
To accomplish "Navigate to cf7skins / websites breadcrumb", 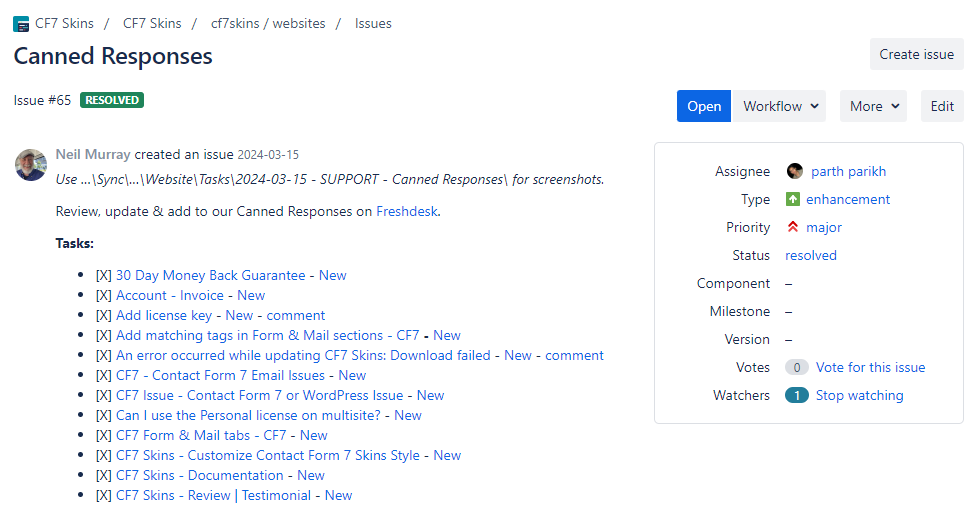I will (268, 23).
